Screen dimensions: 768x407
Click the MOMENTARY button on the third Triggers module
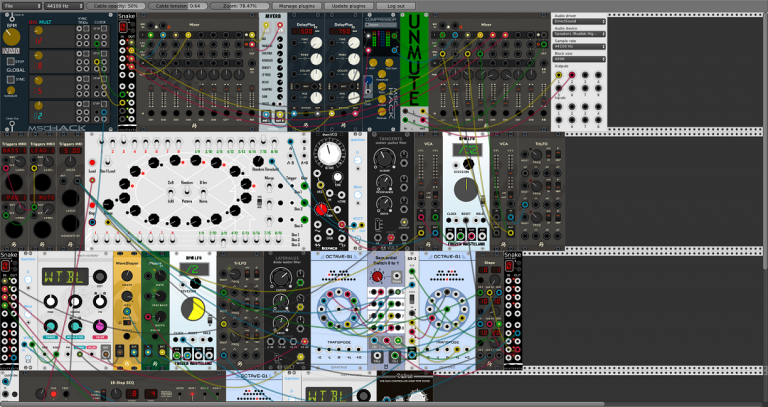70,223
